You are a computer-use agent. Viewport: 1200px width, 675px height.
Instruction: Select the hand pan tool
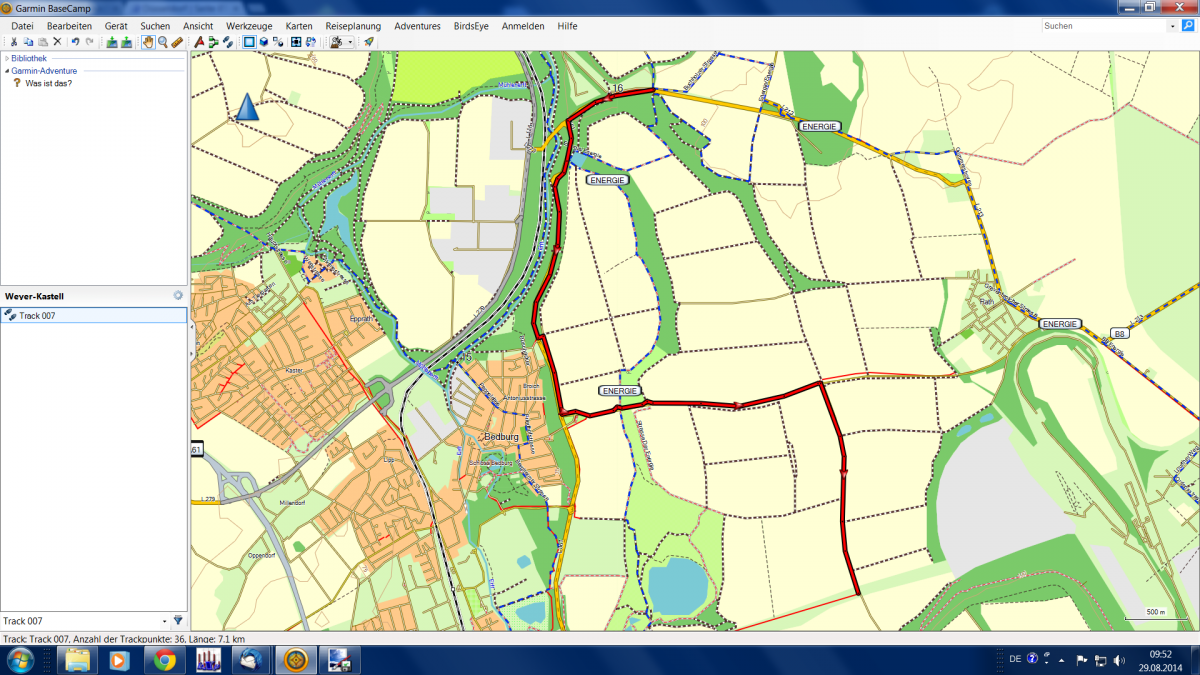coord(147,42)
